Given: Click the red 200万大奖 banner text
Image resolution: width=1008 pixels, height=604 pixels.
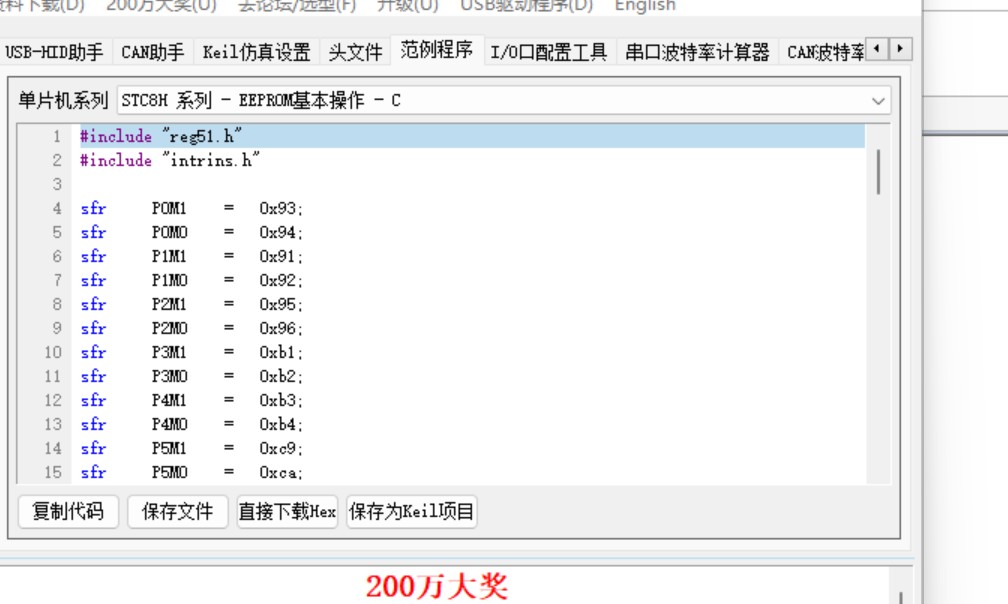Looking at the screenshot, I should click(x=437, y=587).
